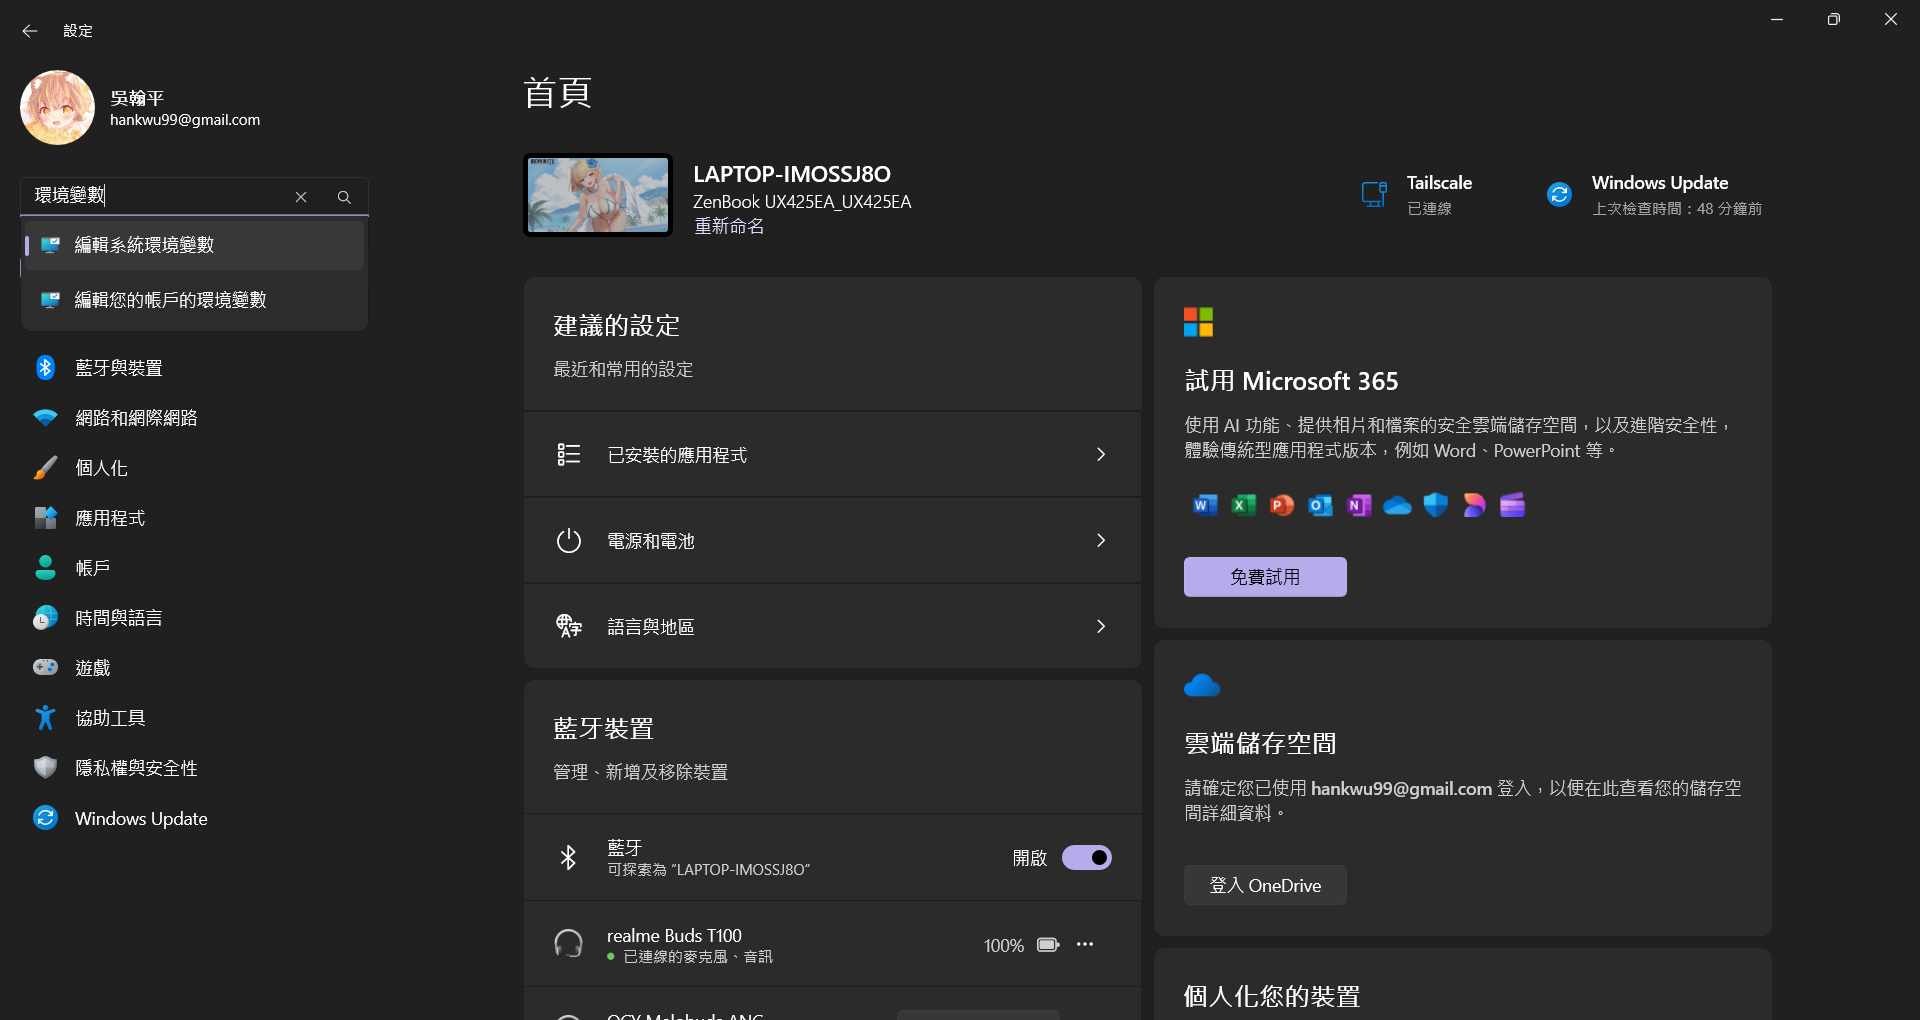Open Windows Update status text in header

[1677, 195]
